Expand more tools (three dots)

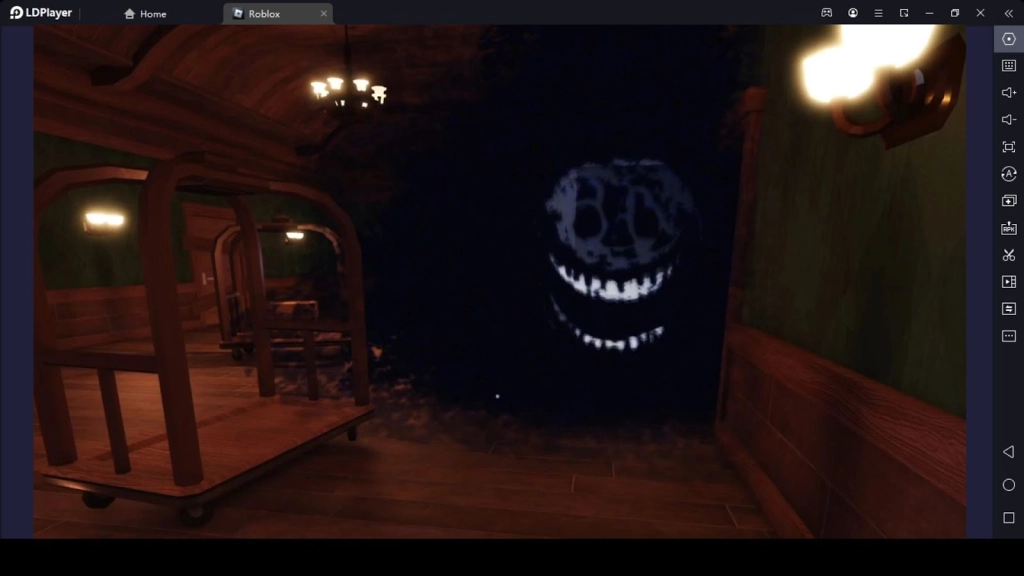click(1008, 336)
